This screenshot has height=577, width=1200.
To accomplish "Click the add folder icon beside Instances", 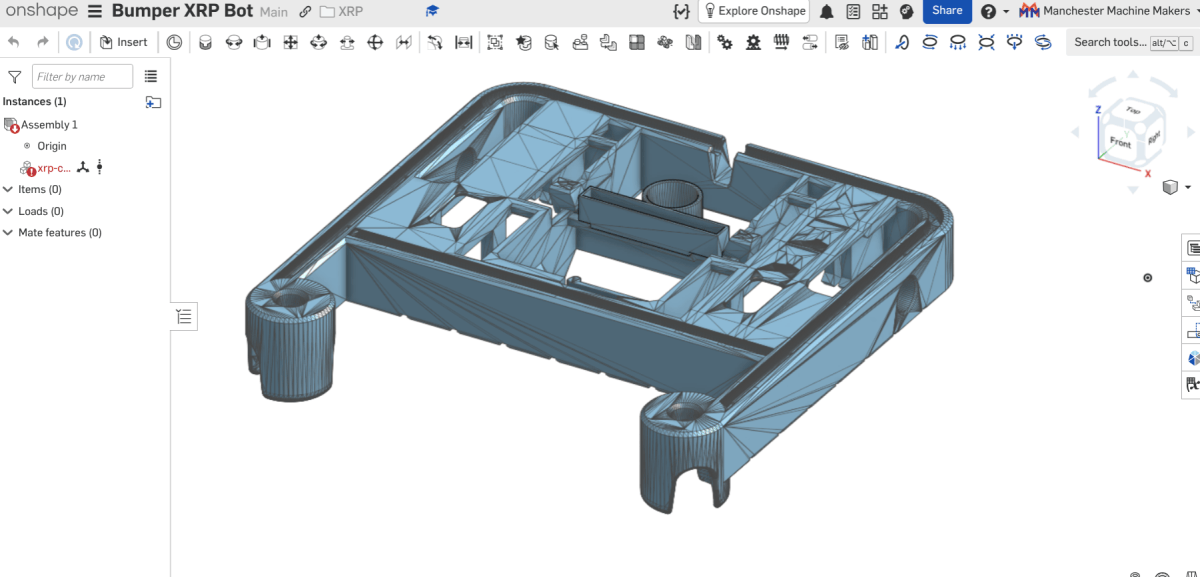I will (x=153, y=102).
